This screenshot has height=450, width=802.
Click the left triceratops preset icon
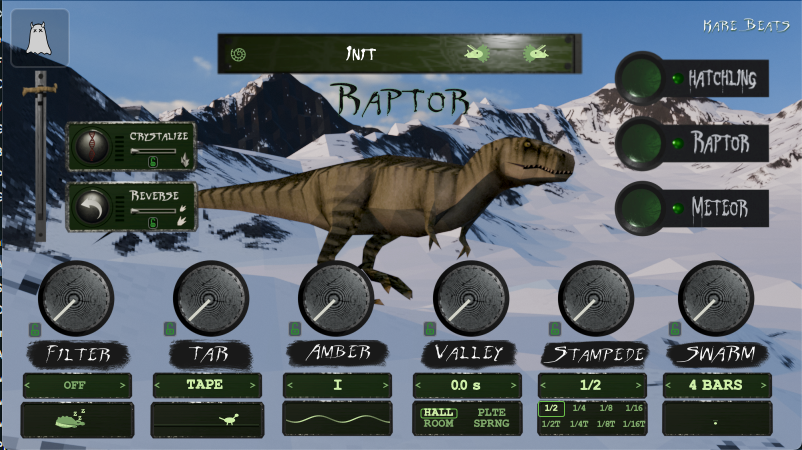pos(477,52)
